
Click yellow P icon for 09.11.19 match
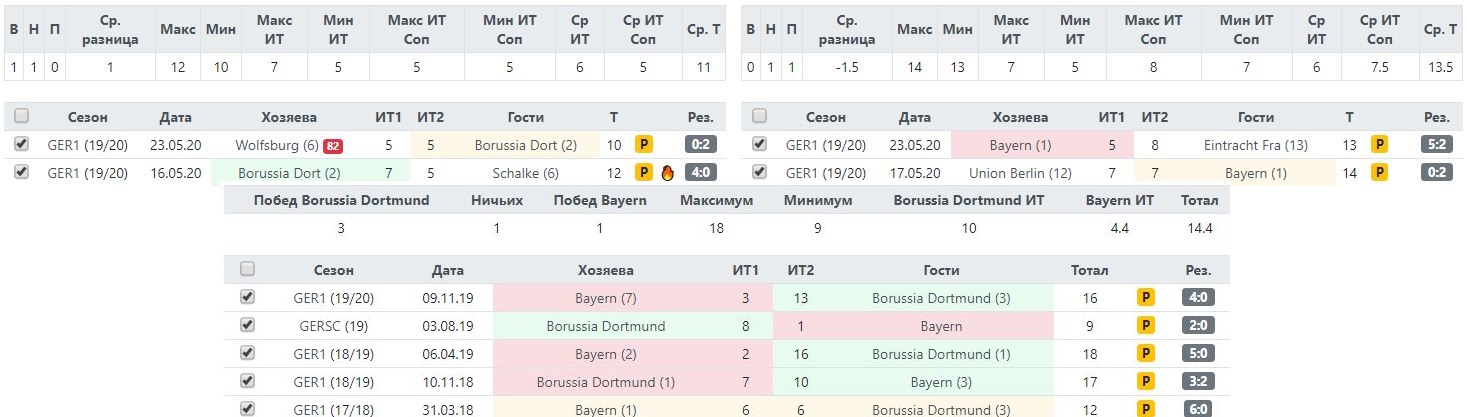click(x=1146, y=298)
